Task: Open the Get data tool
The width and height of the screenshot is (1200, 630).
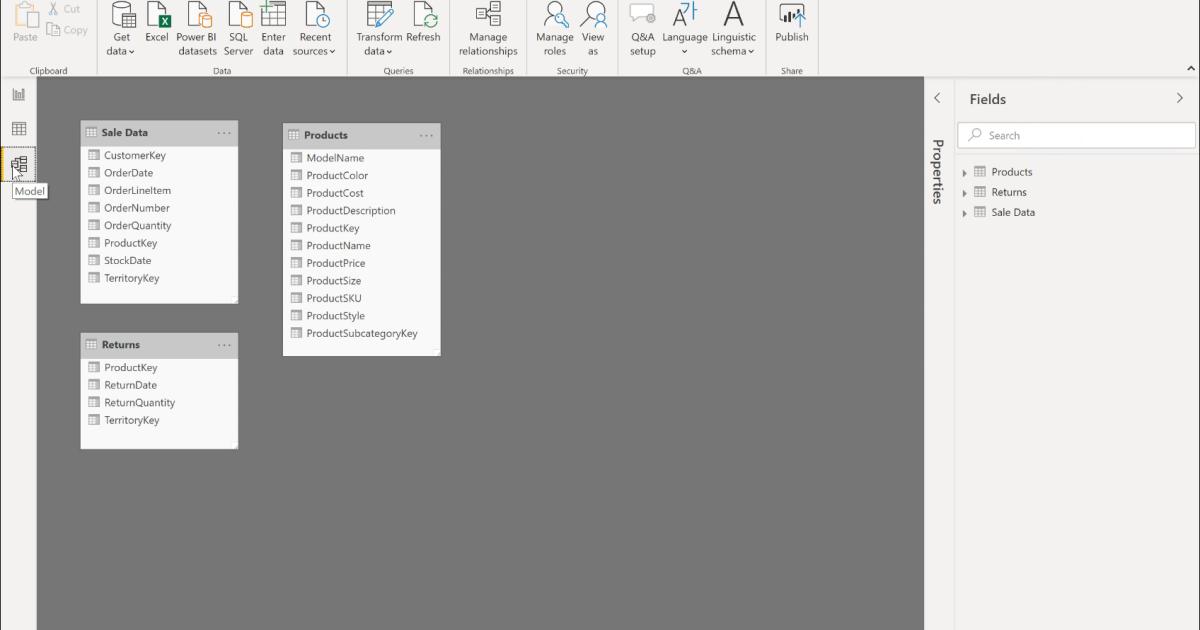Action: point(120,28)
